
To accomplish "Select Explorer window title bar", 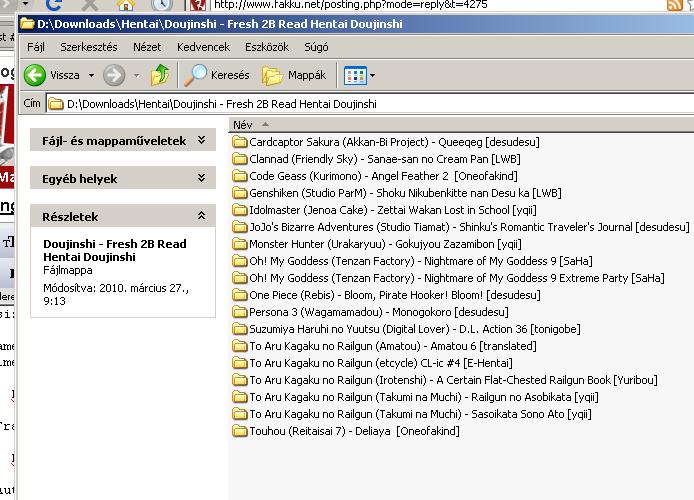I will [356, 23].
